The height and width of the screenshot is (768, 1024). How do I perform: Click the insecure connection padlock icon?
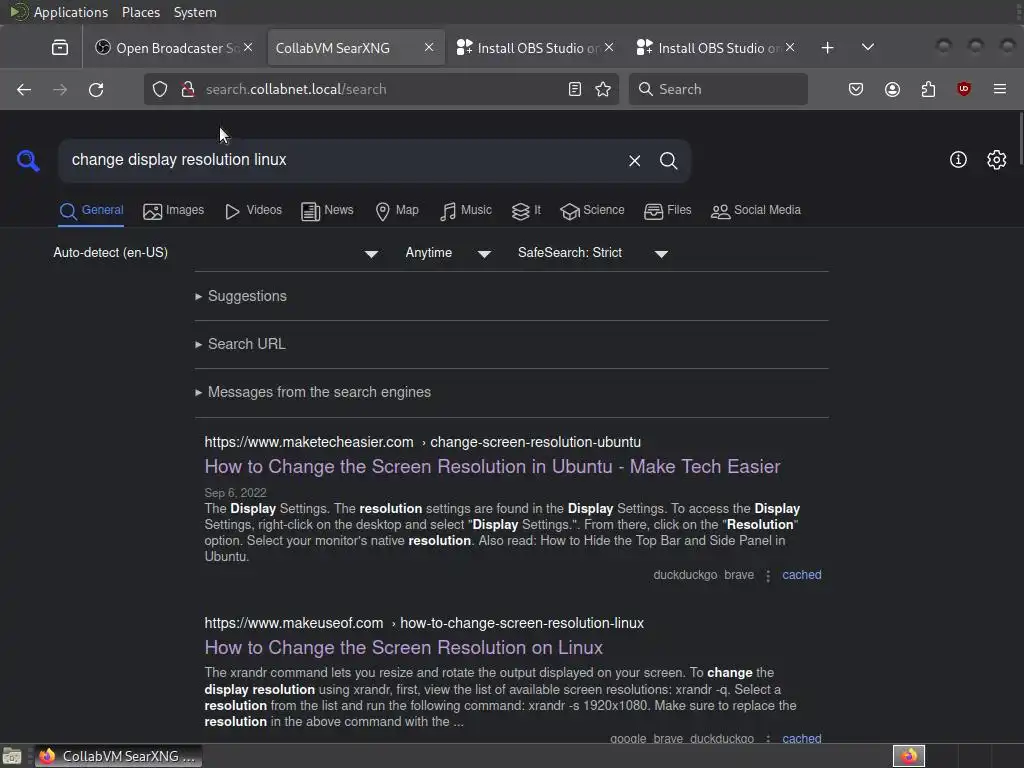click(188, 89)
